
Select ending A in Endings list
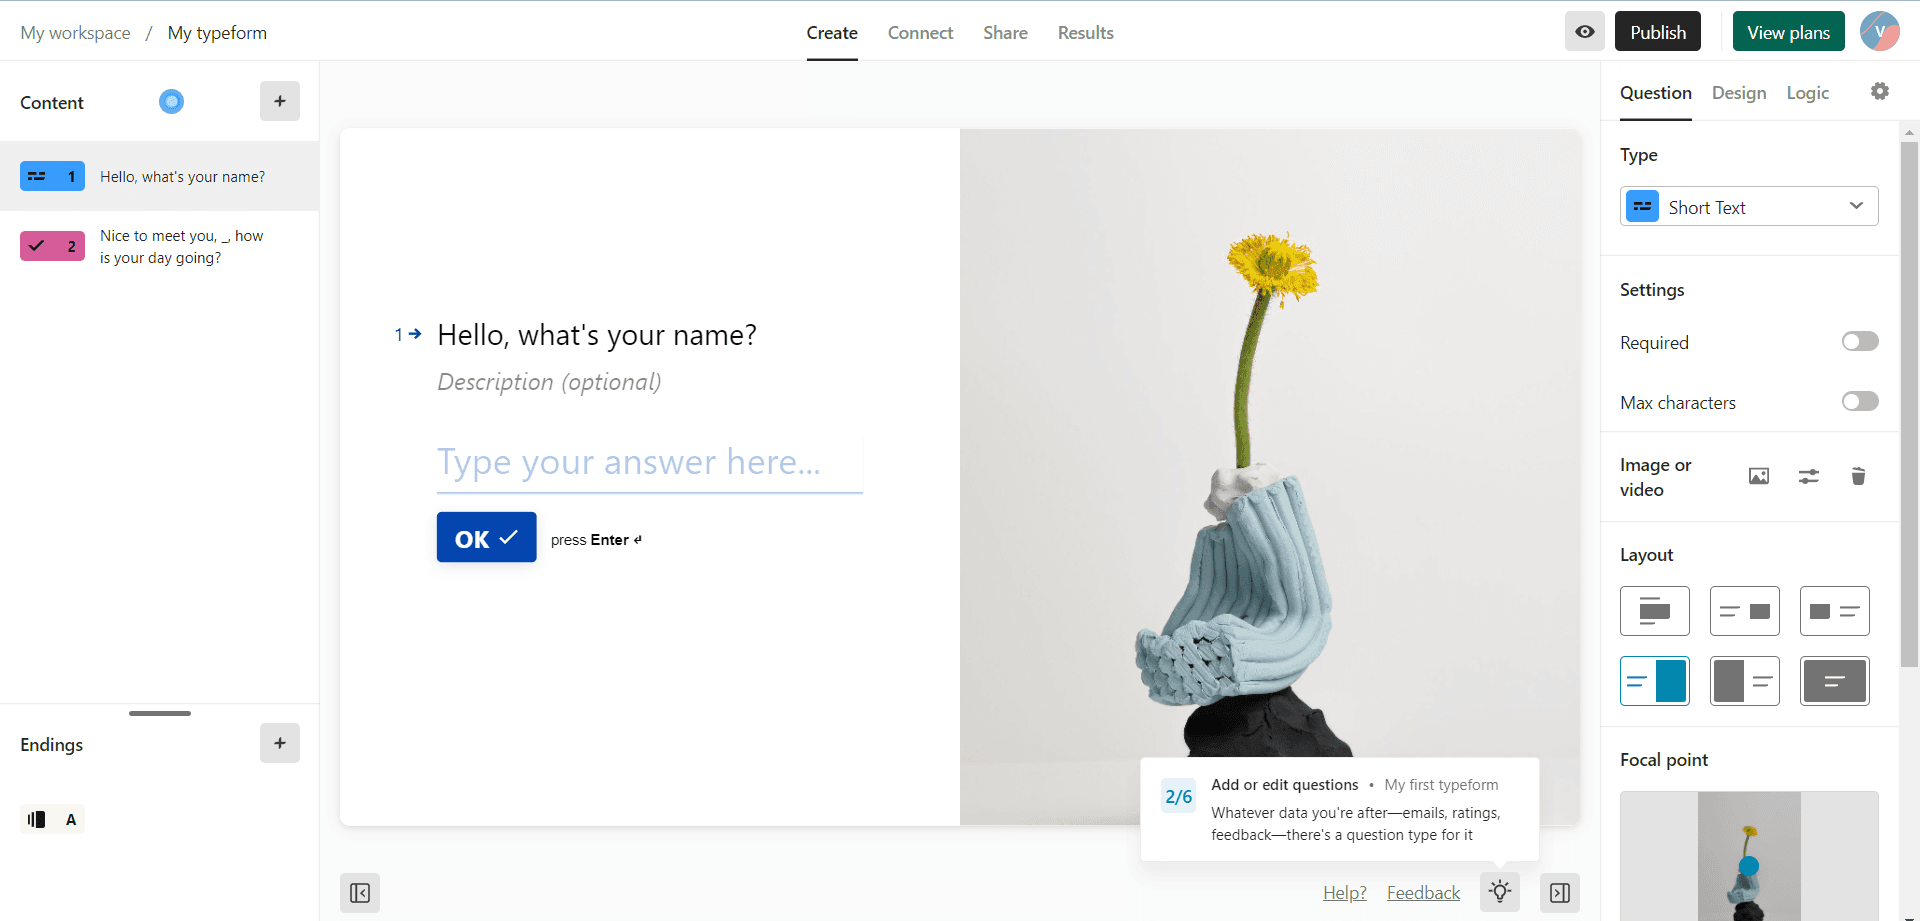point(52,819)
